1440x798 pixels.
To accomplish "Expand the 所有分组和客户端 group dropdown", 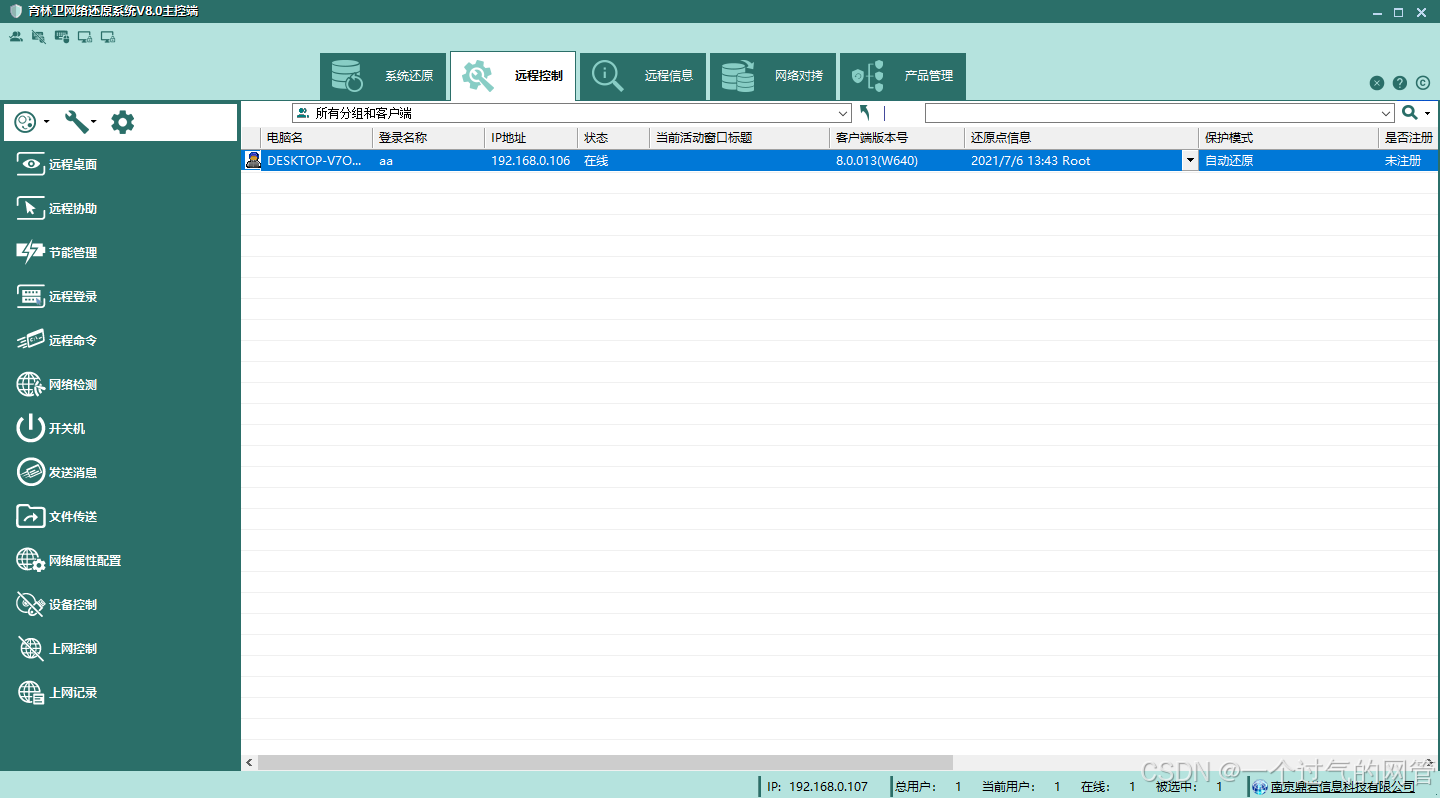I will (843, 114).
